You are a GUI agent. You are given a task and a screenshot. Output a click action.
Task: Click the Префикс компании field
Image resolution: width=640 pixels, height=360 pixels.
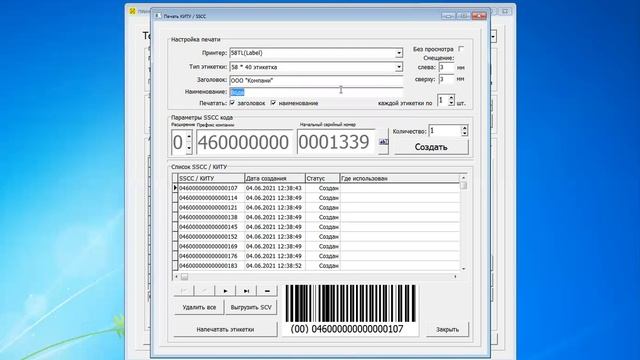pyautogui.click(x=244, y=142)
